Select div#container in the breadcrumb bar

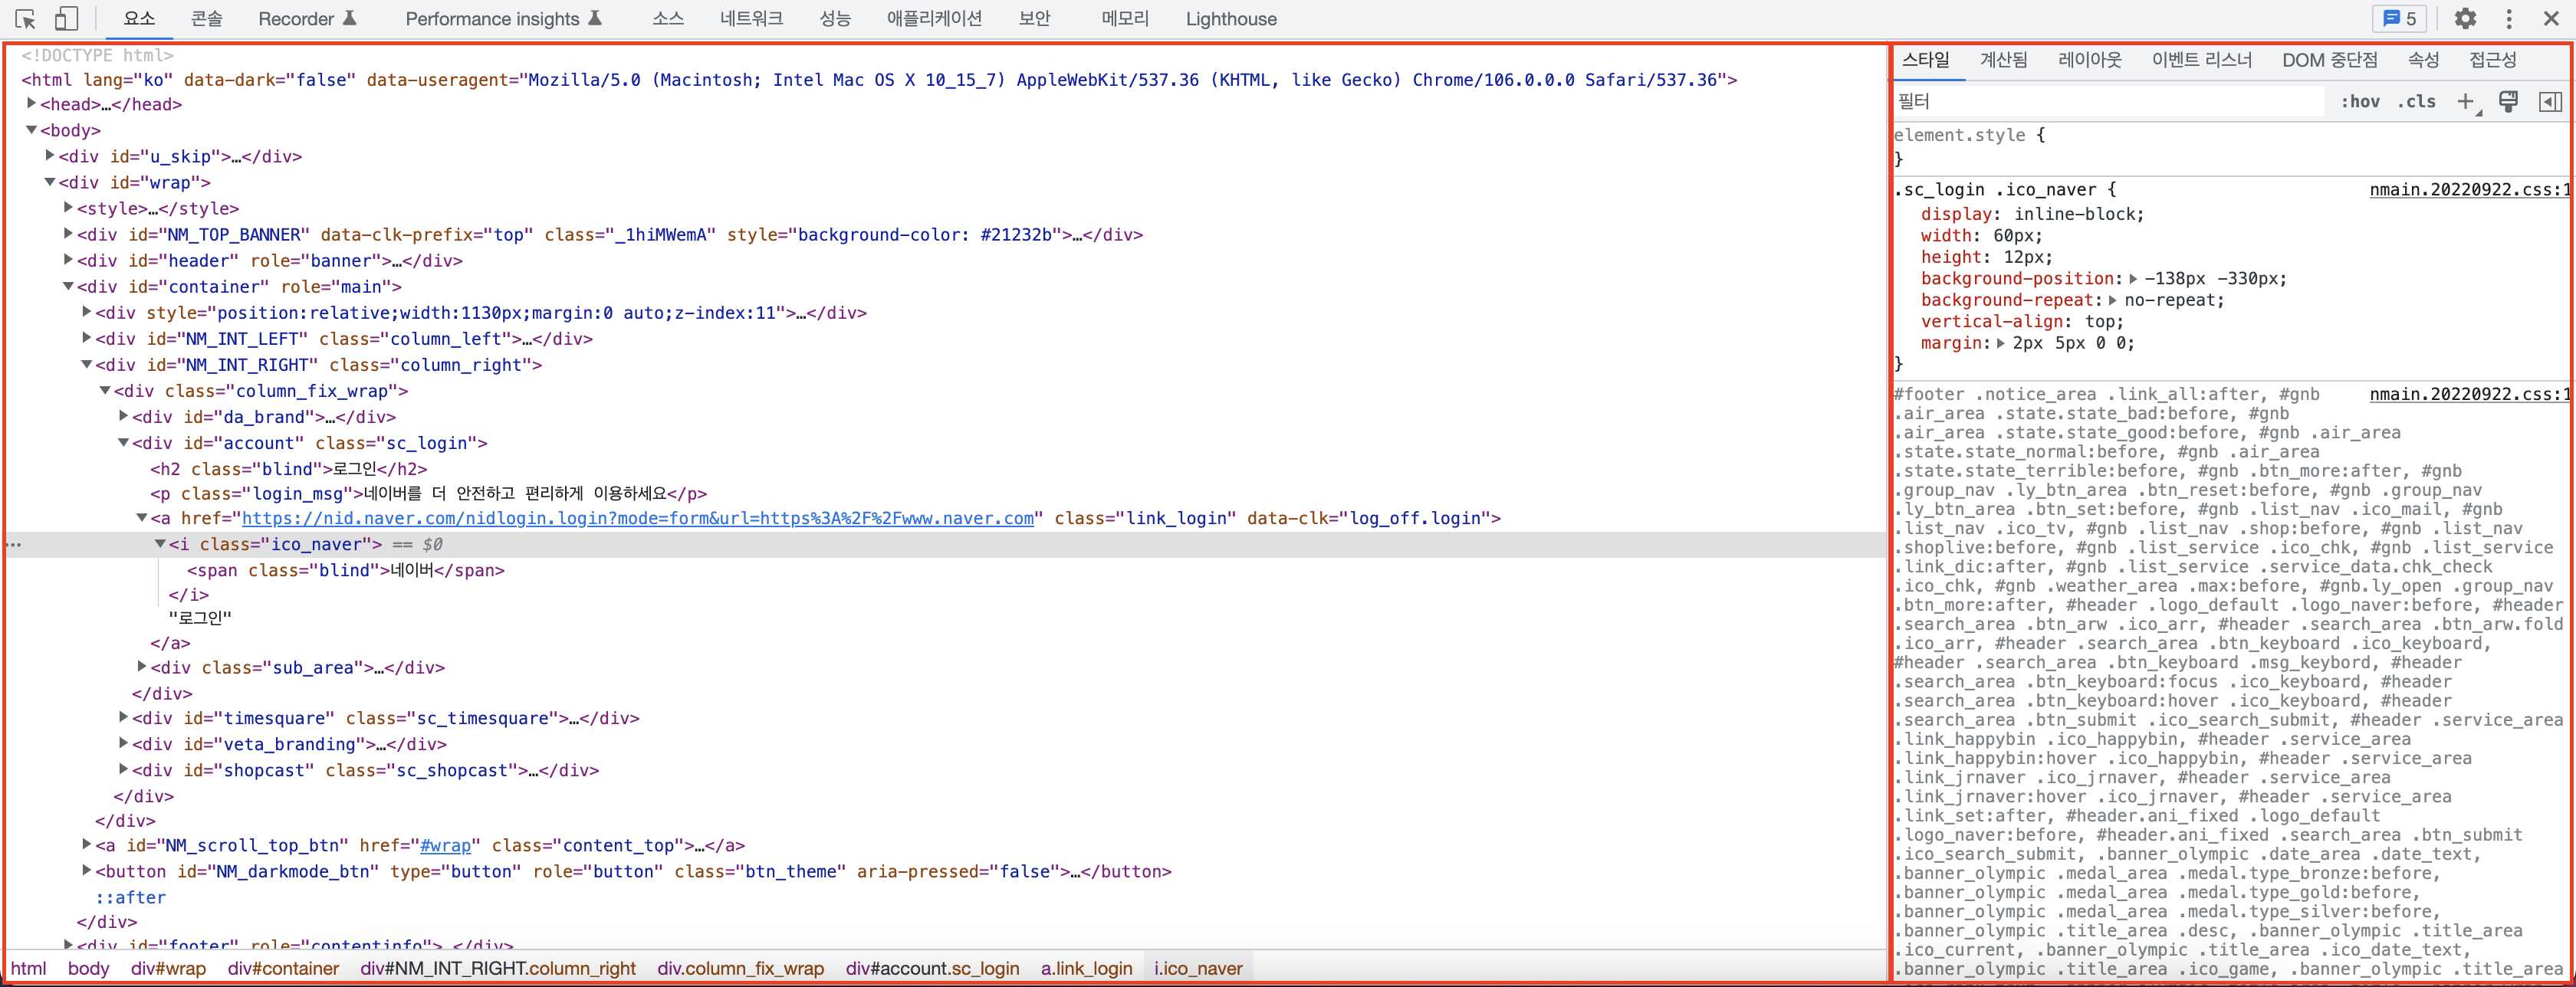pos(283,968)
